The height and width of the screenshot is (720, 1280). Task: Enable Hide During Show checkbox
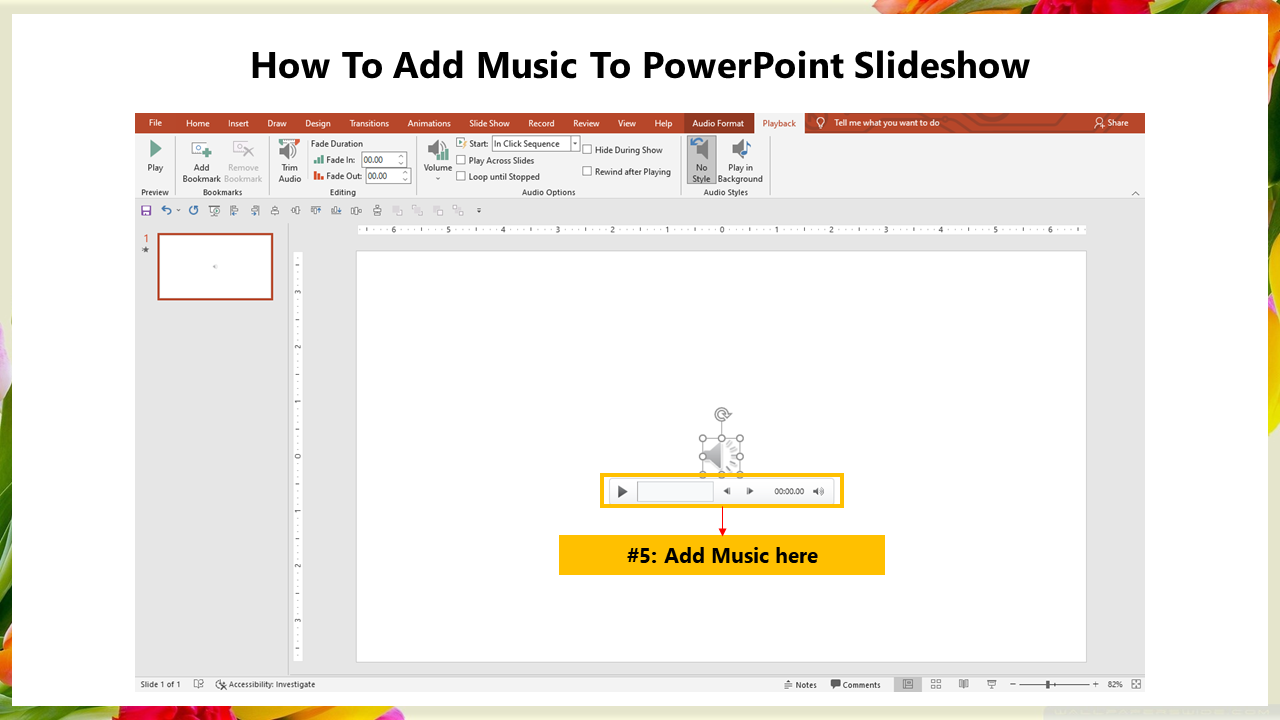point(587,150)
